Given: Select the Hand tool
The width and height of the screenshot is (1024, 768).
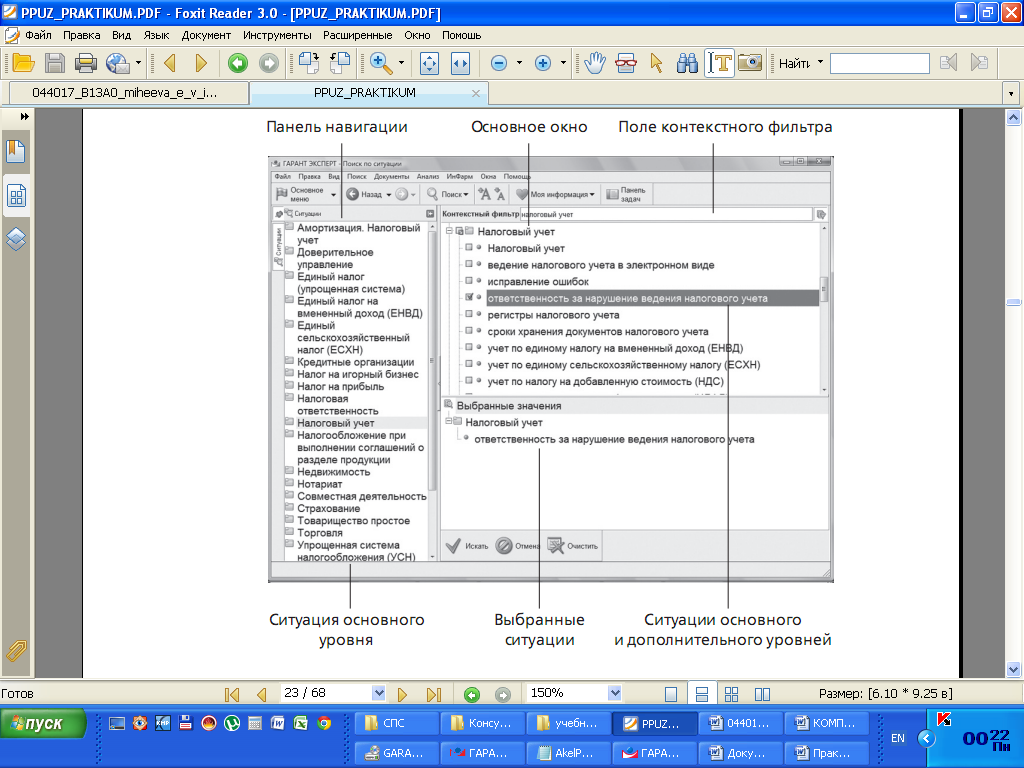Looking at the screenshot, I should point(595,63).
